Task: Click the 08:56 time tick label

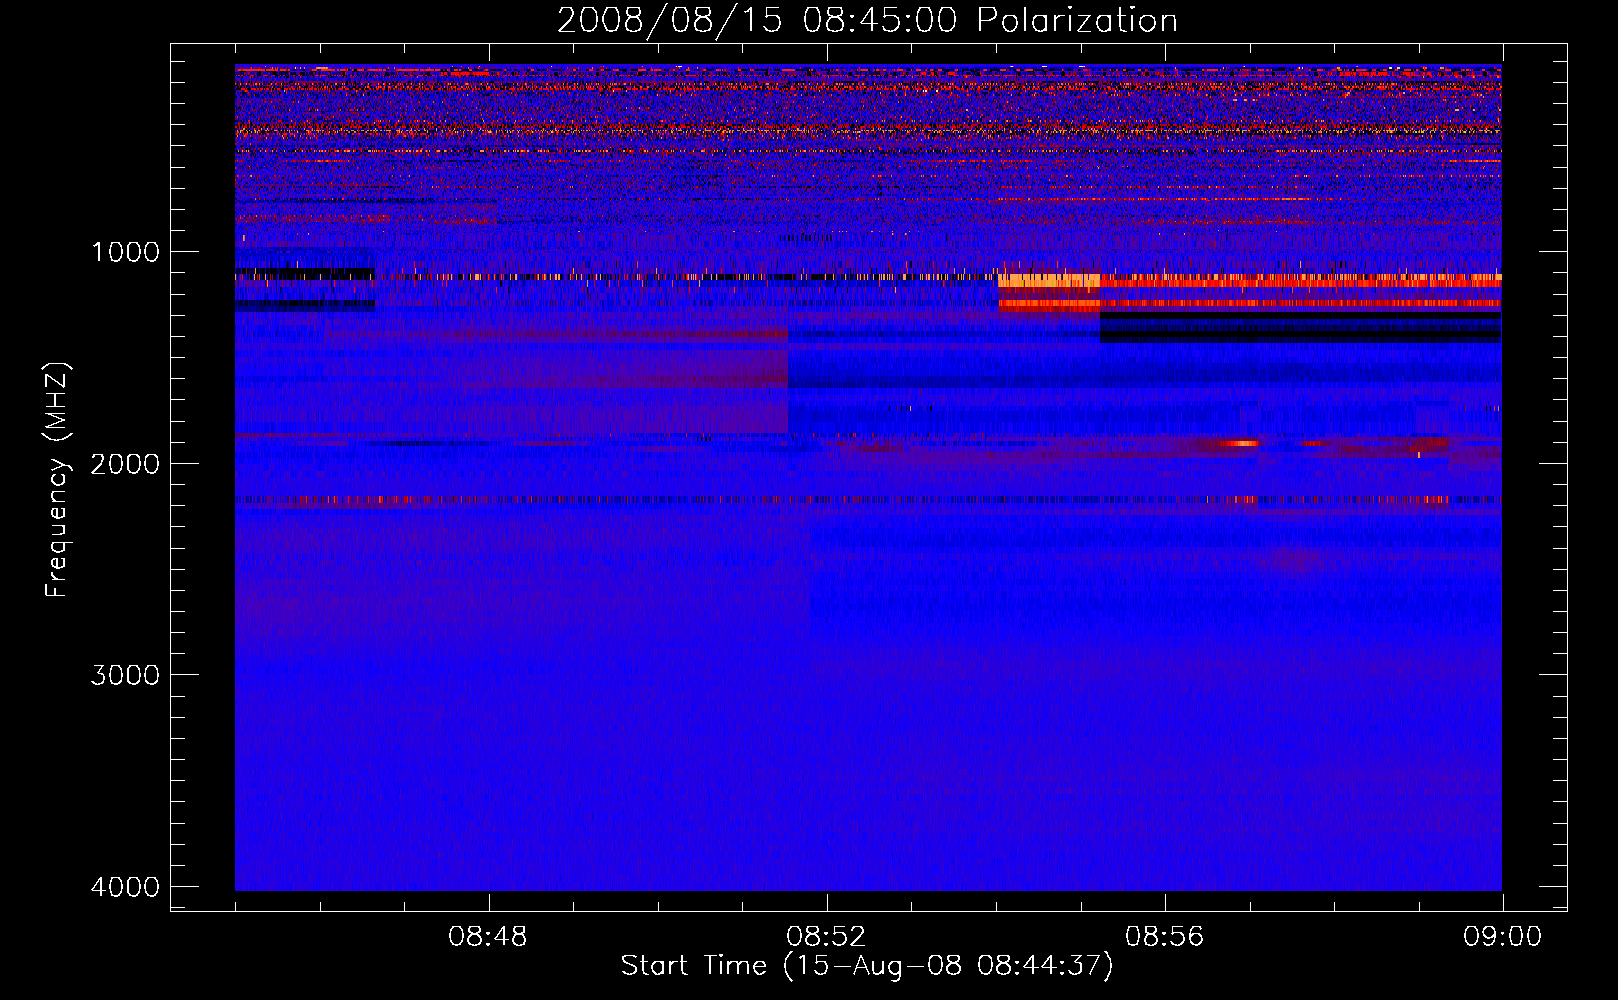Action: [x=1164, y=937]
